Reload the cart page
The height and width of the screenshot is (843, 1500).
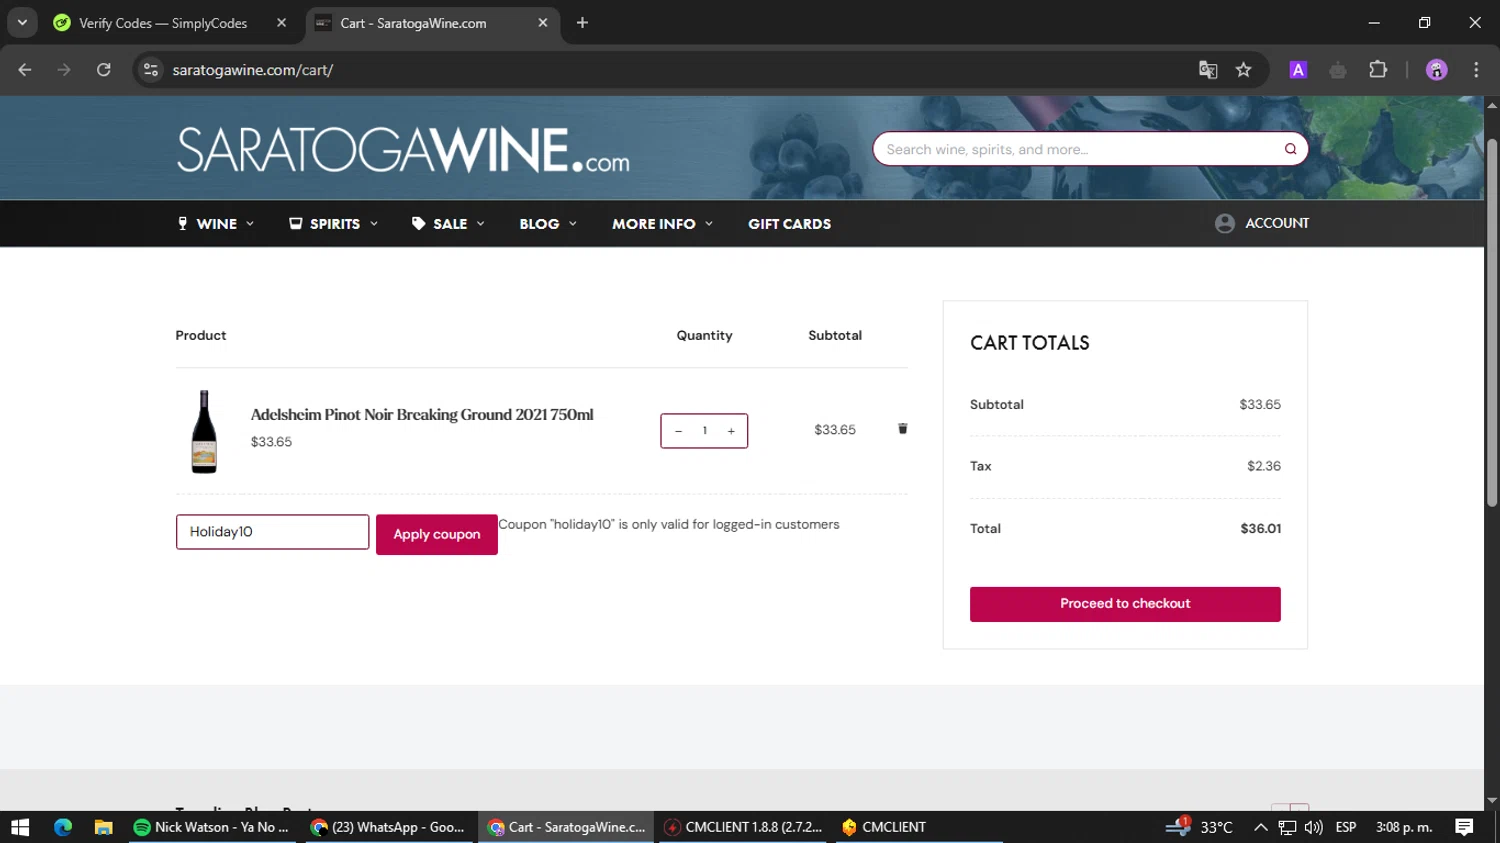pos(104,70)
